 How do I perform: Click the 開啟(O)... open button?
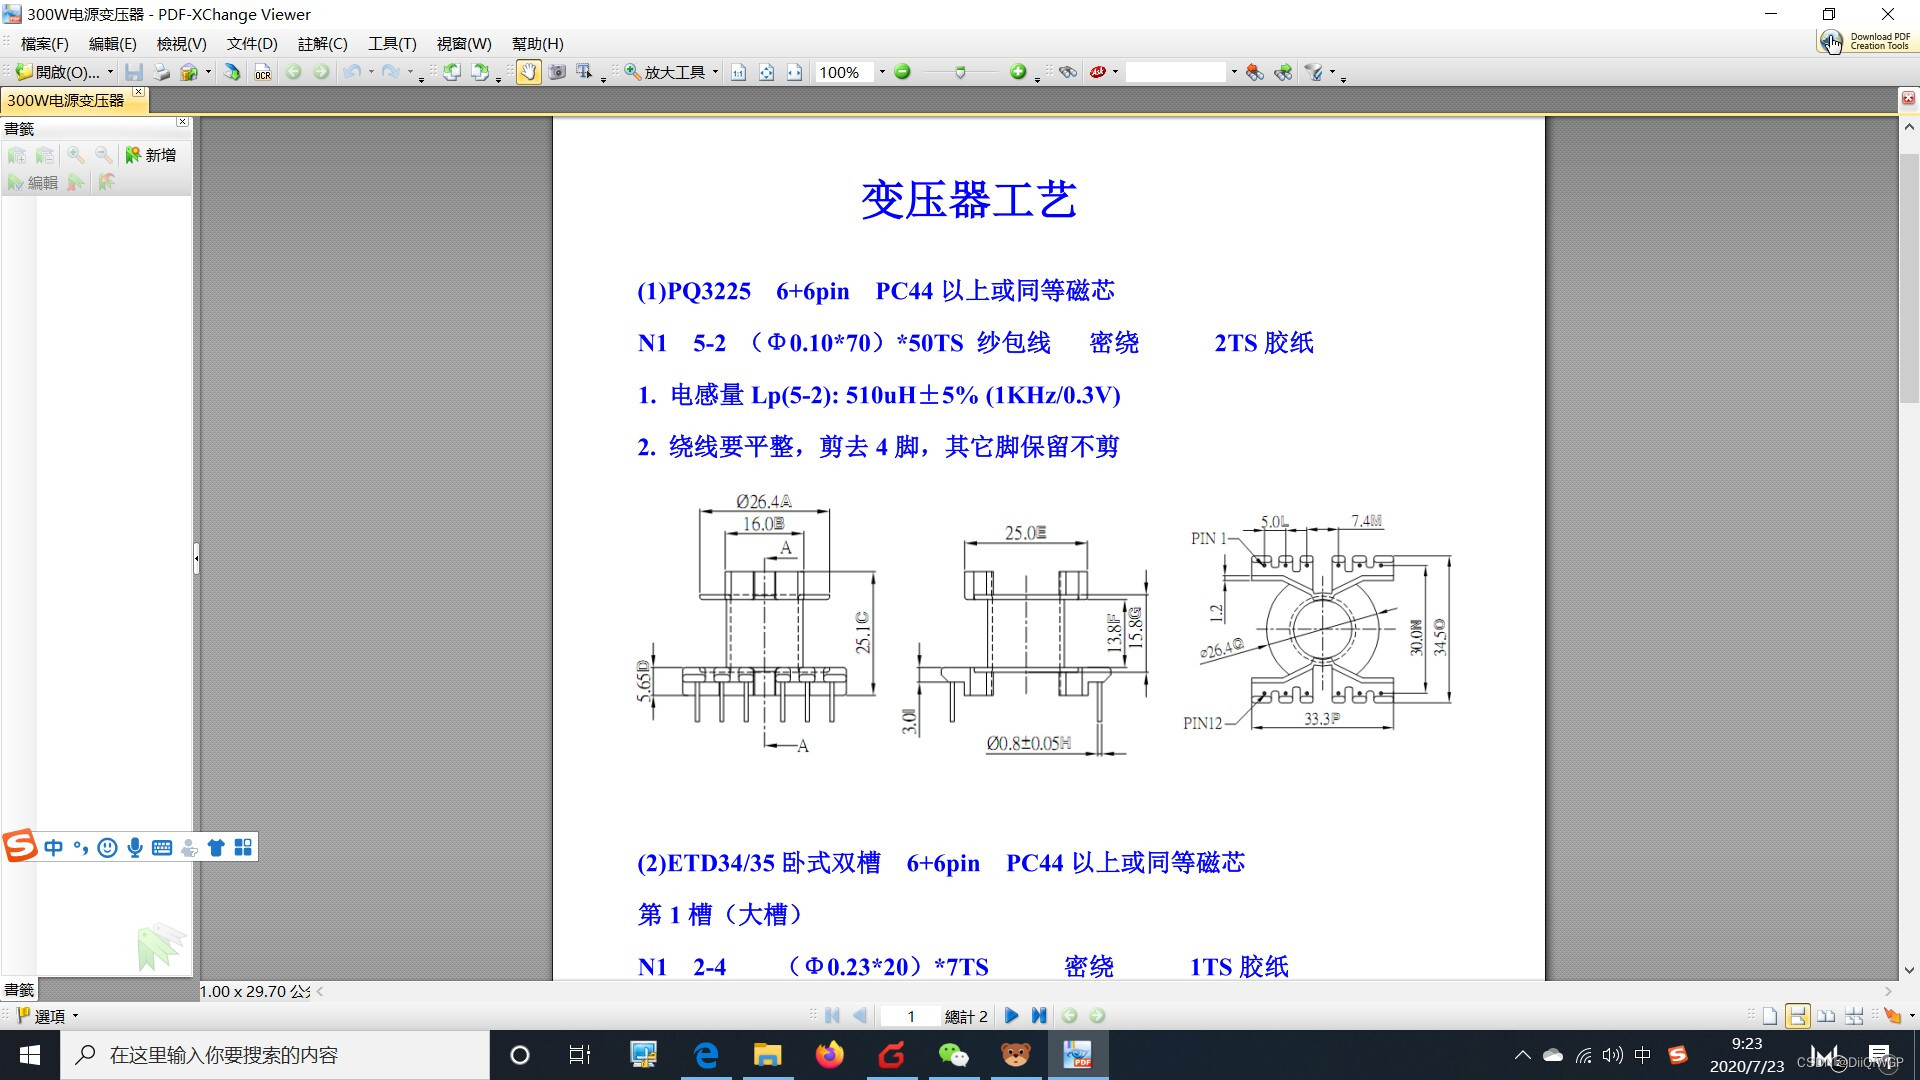tap(58, 72)
